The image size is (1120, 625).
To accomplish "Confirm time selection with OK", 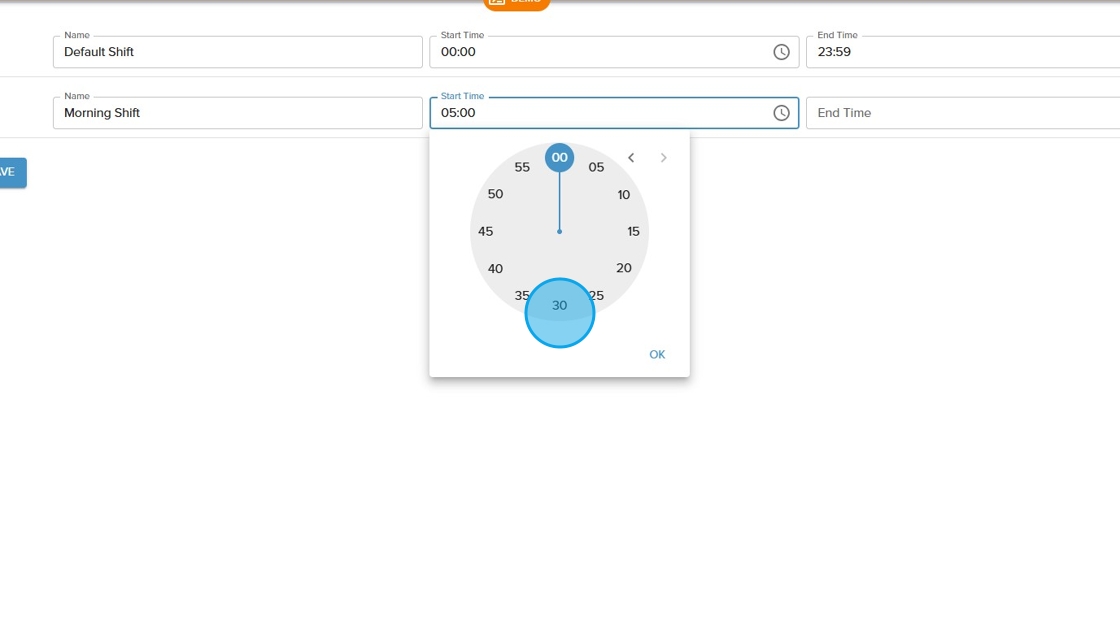I will pyautogui.click(x=657, y=355).
